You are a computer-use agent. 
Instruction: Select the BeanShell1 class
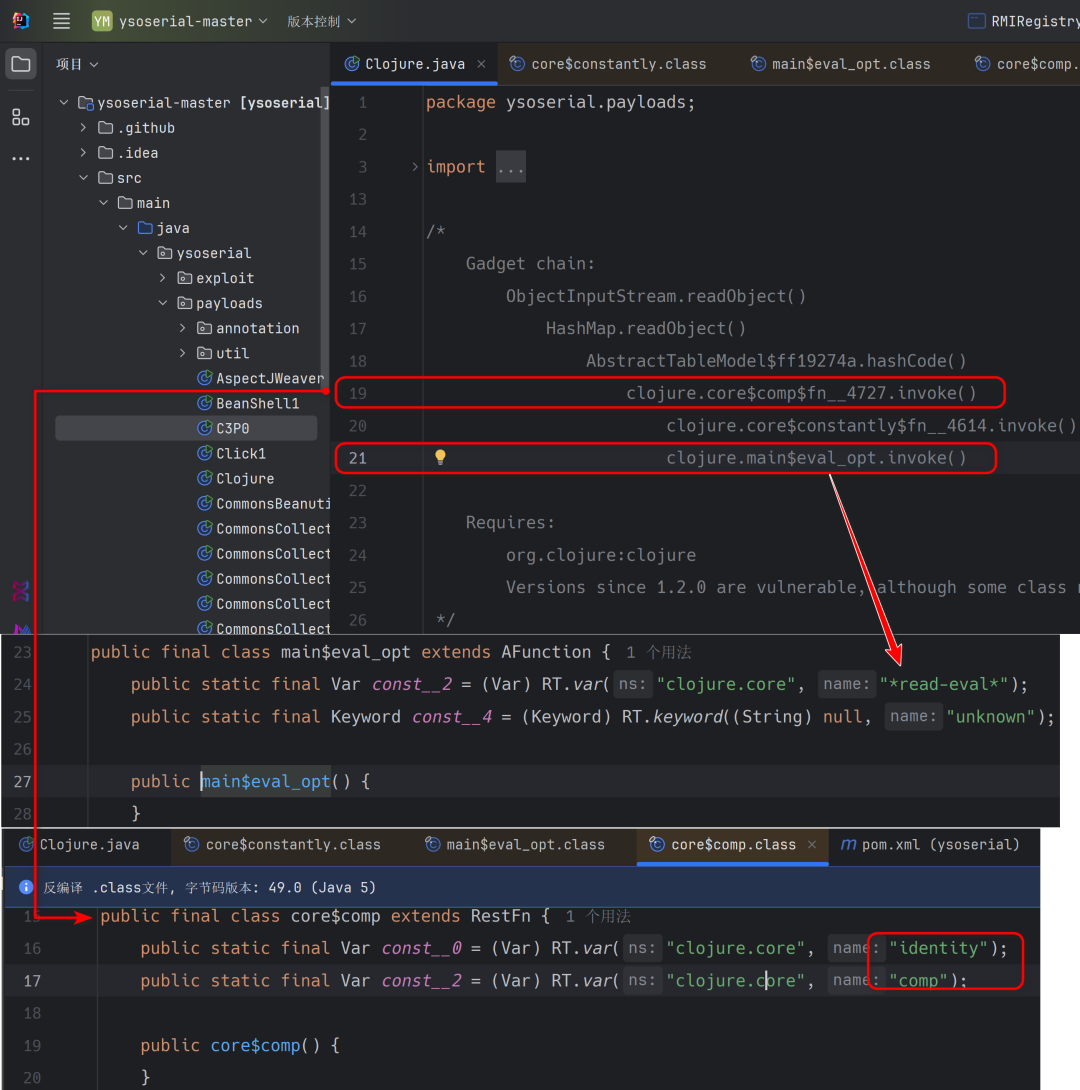pyautogui.click(x=248, y=403)
